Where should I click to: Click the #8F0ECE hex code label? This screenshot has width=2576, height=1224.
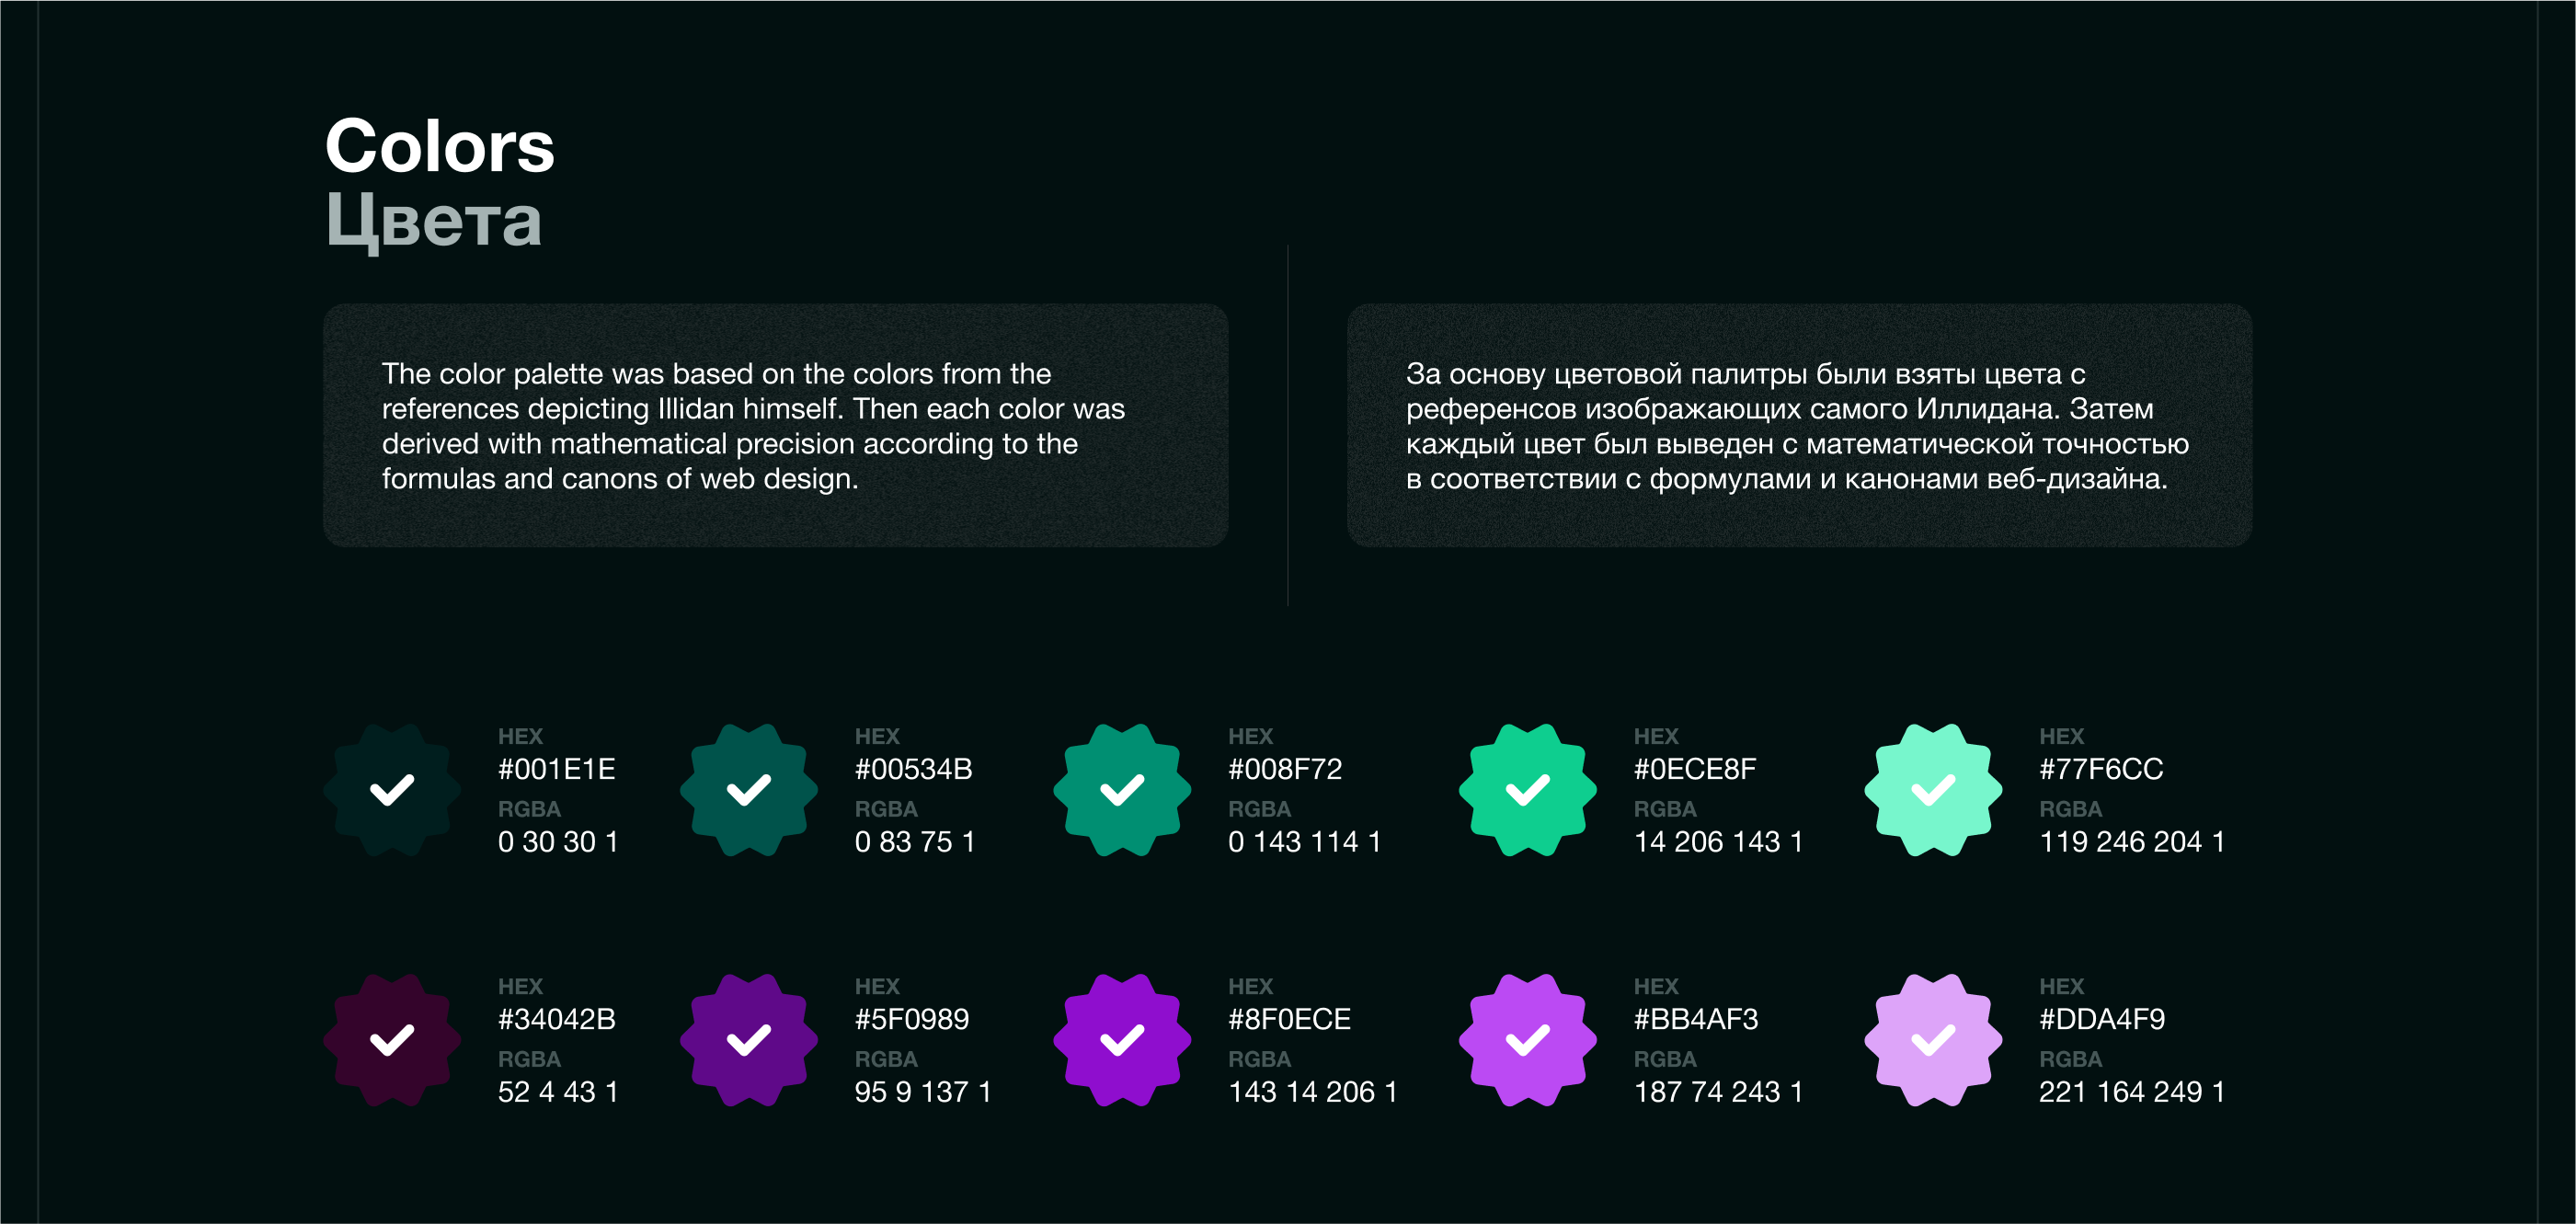point(1289,1019)
